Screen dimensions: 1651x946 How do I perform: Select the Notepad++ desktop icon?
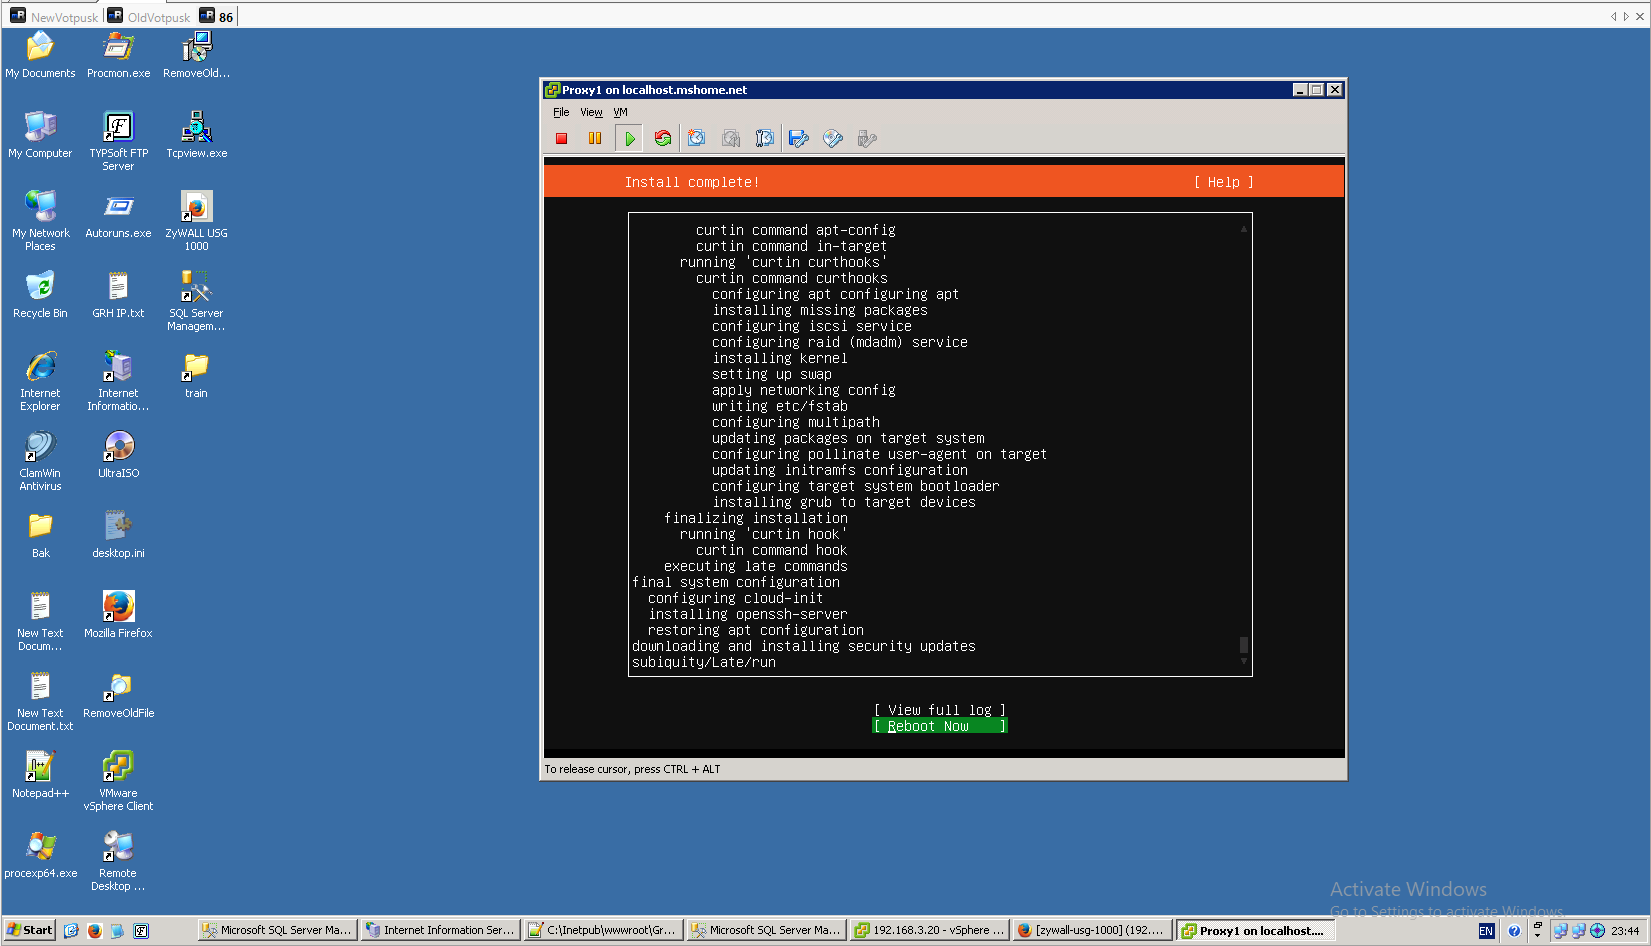[40, 775]
